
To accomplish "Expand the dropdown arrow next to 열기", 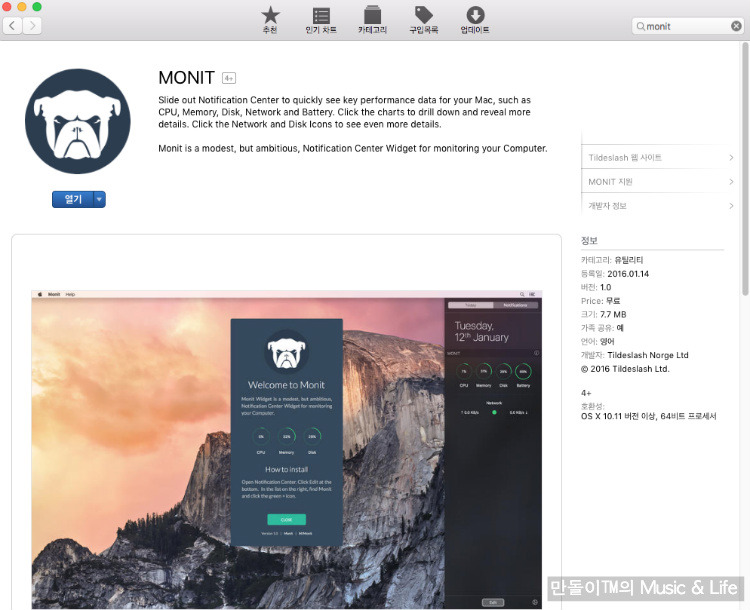I will (x=99, y=199).
